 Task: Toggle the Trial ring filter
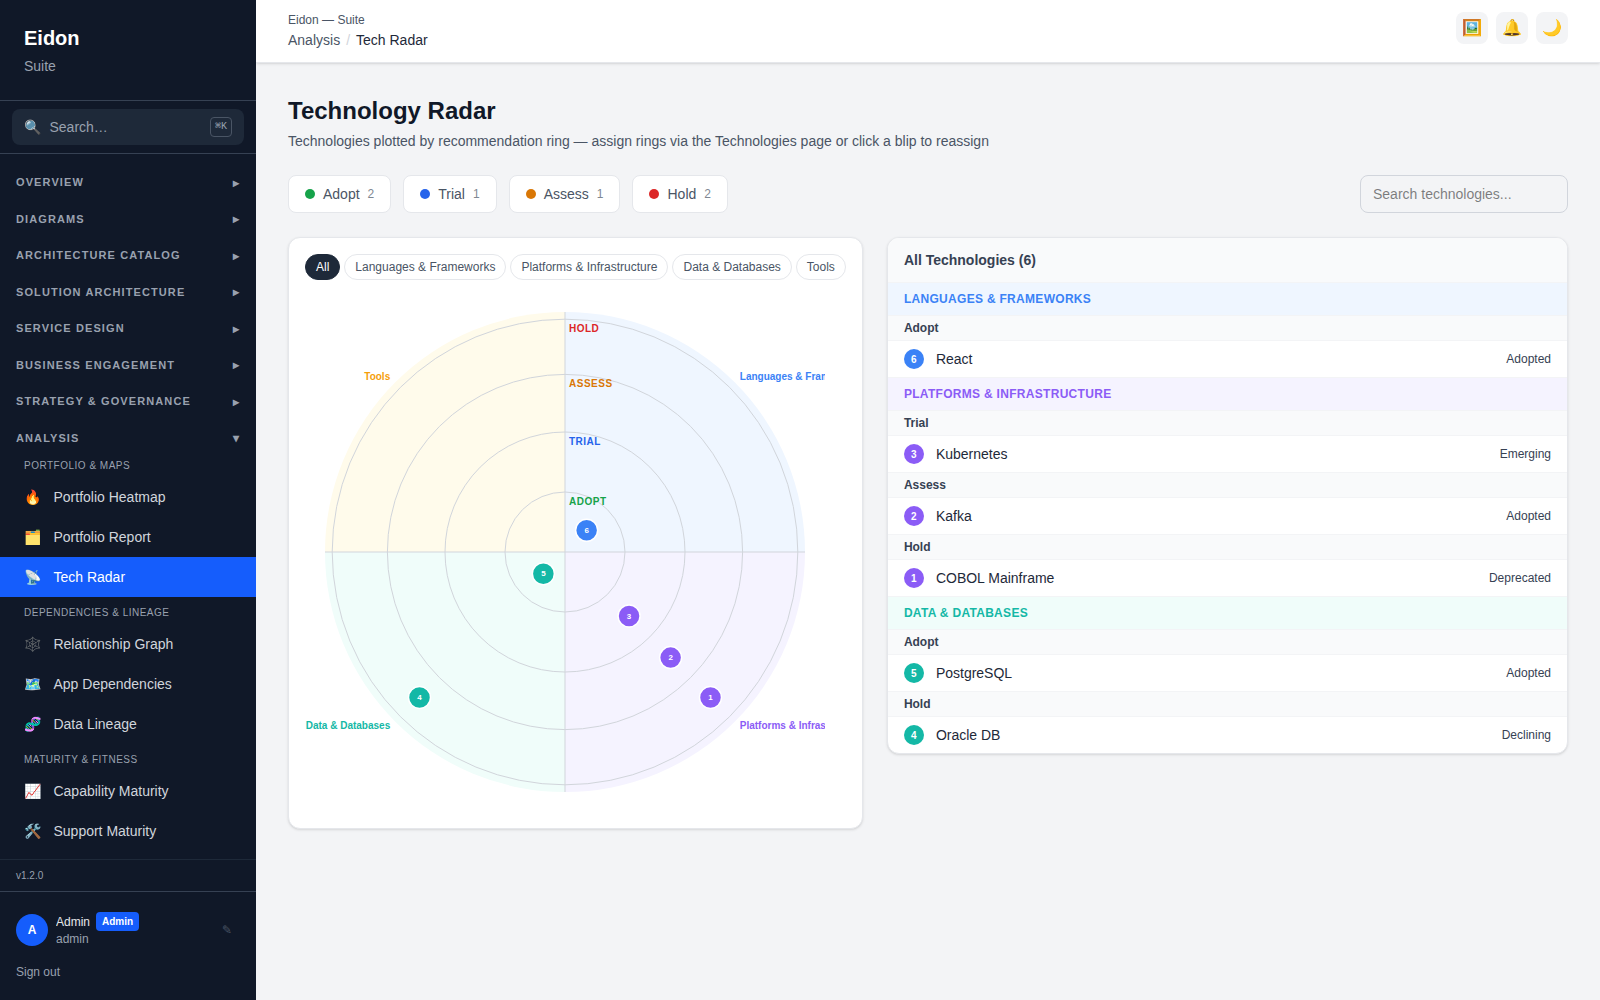point(450,194)
